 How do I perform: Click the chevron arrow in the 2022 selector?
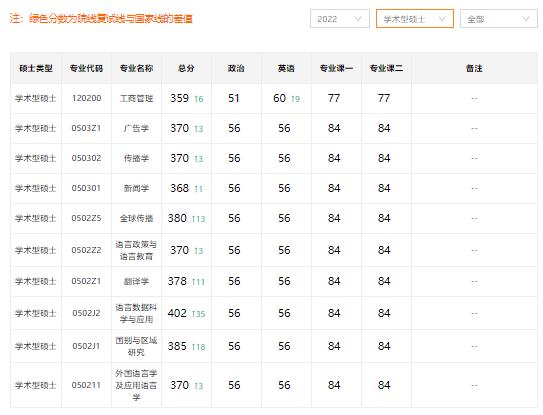pos(358,19)
